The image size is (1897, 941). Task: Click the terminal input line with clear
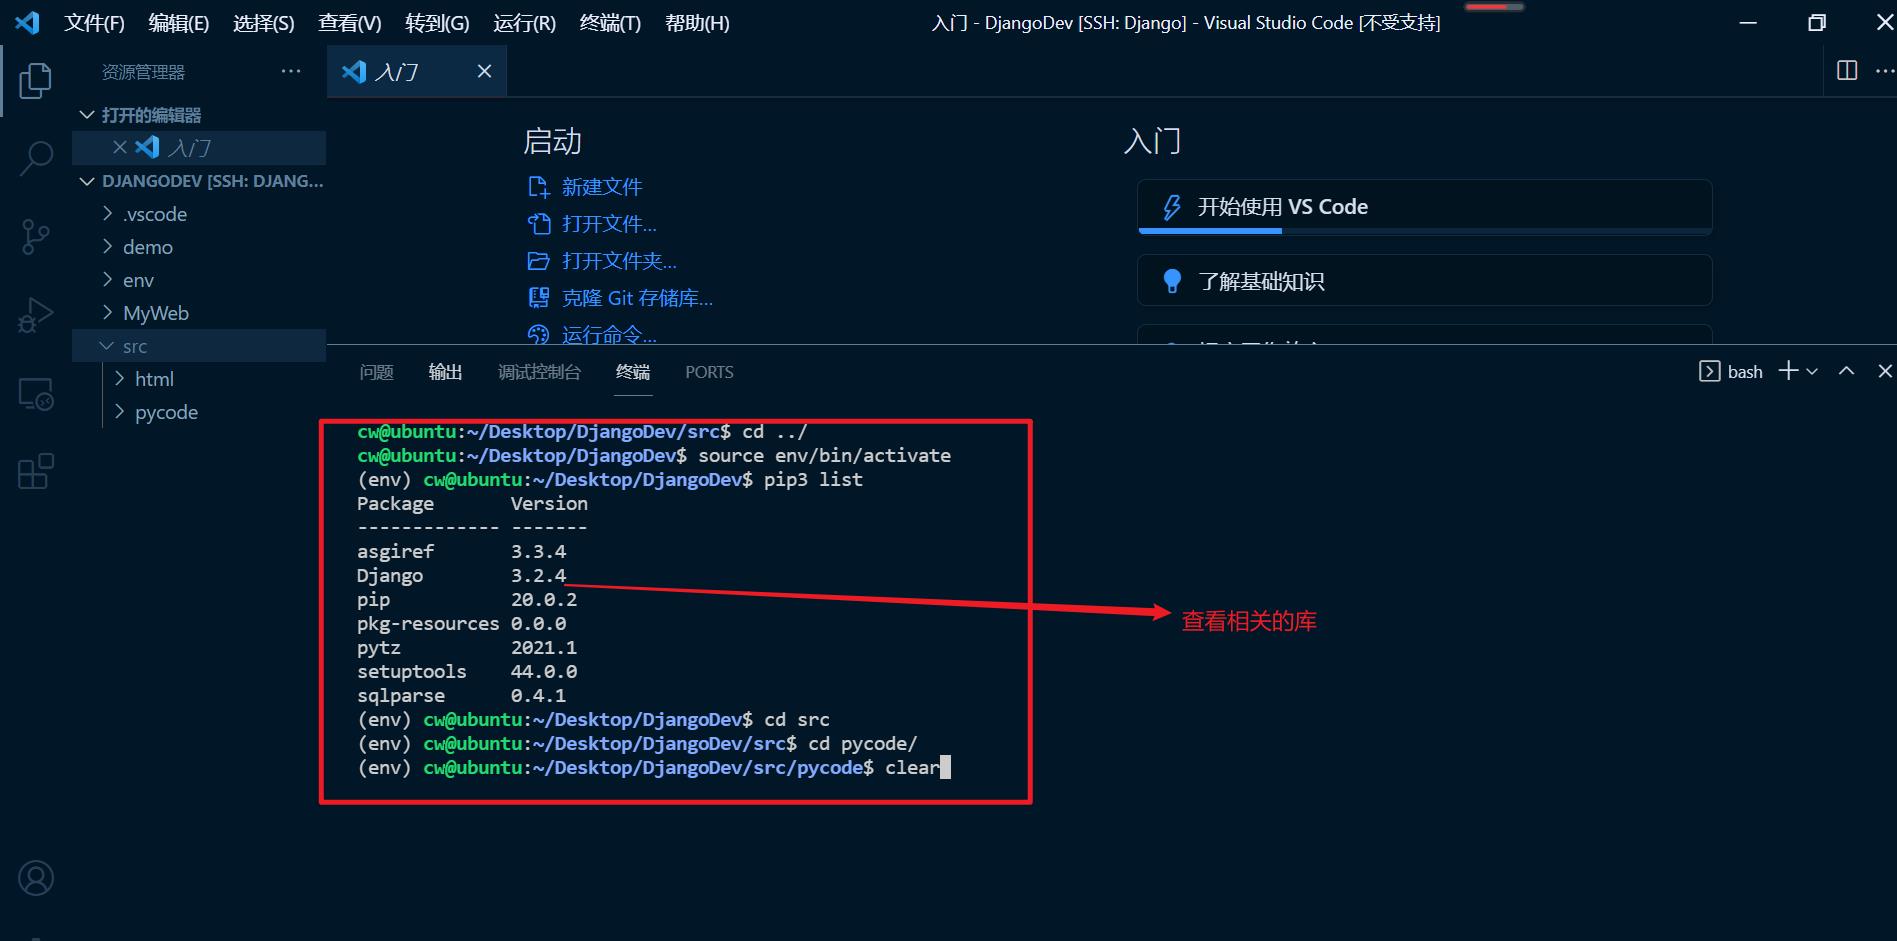(654, 768)
